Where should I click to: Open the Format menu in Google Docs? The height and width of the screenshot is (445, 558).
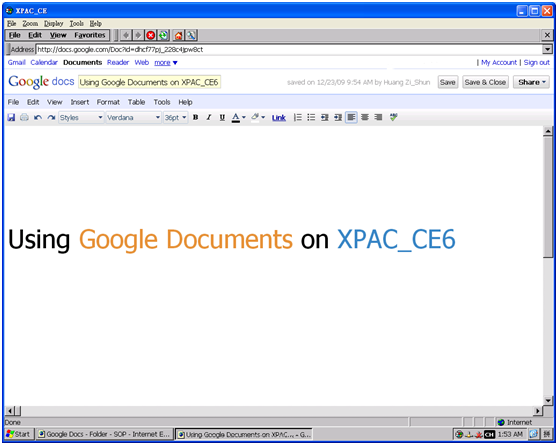[108, 102]
